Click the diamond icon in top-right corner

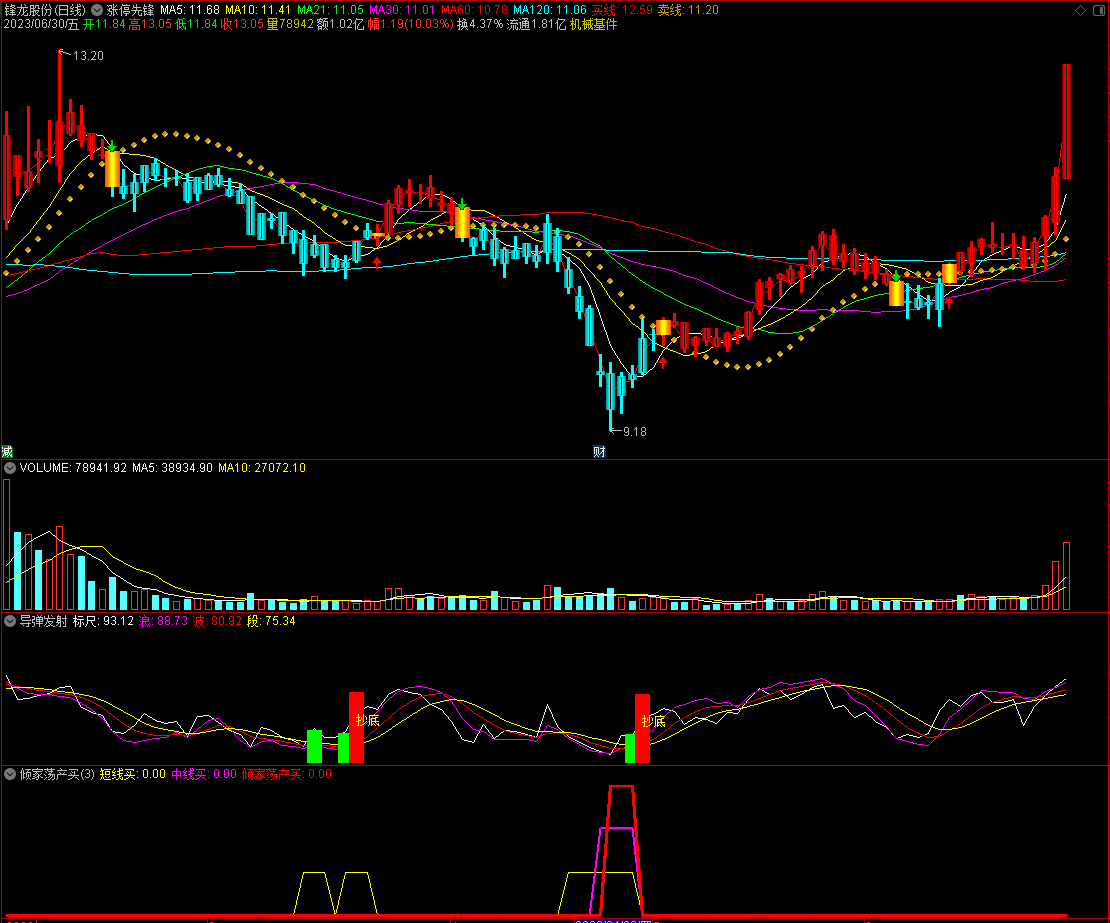[x=1078, y=9]
